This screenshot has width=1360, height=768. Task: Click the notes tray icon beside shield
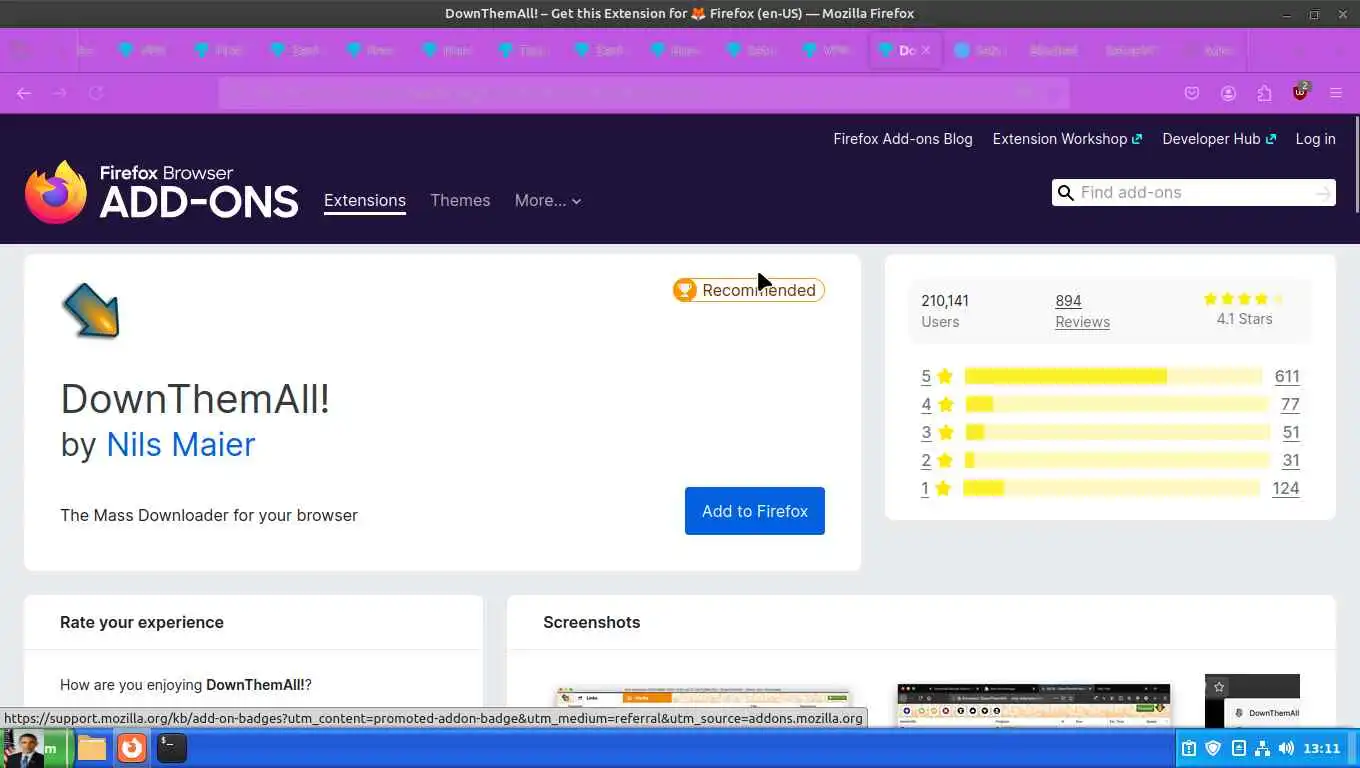1238,748
